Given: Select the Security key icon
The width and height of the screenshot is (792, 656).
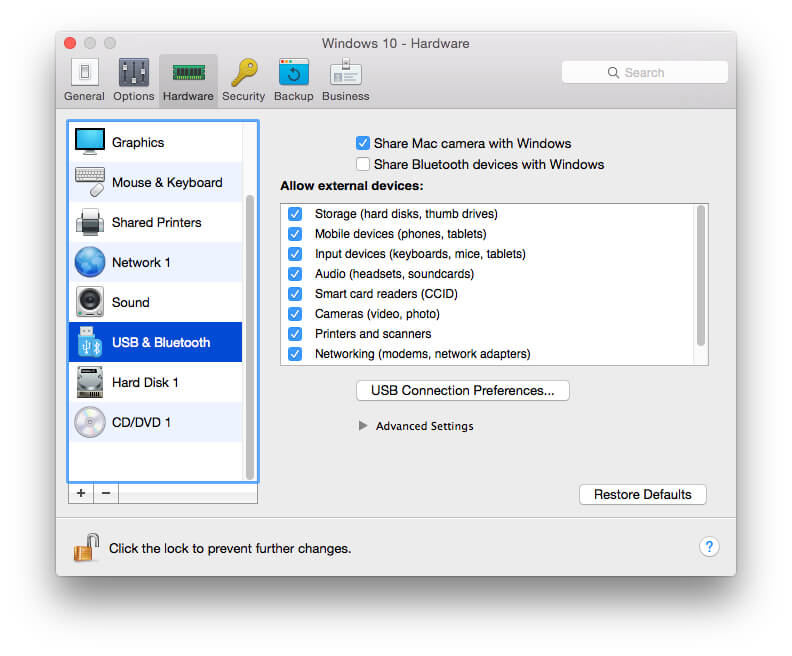Looking at the screenshot, I should (x=244, y=73).
